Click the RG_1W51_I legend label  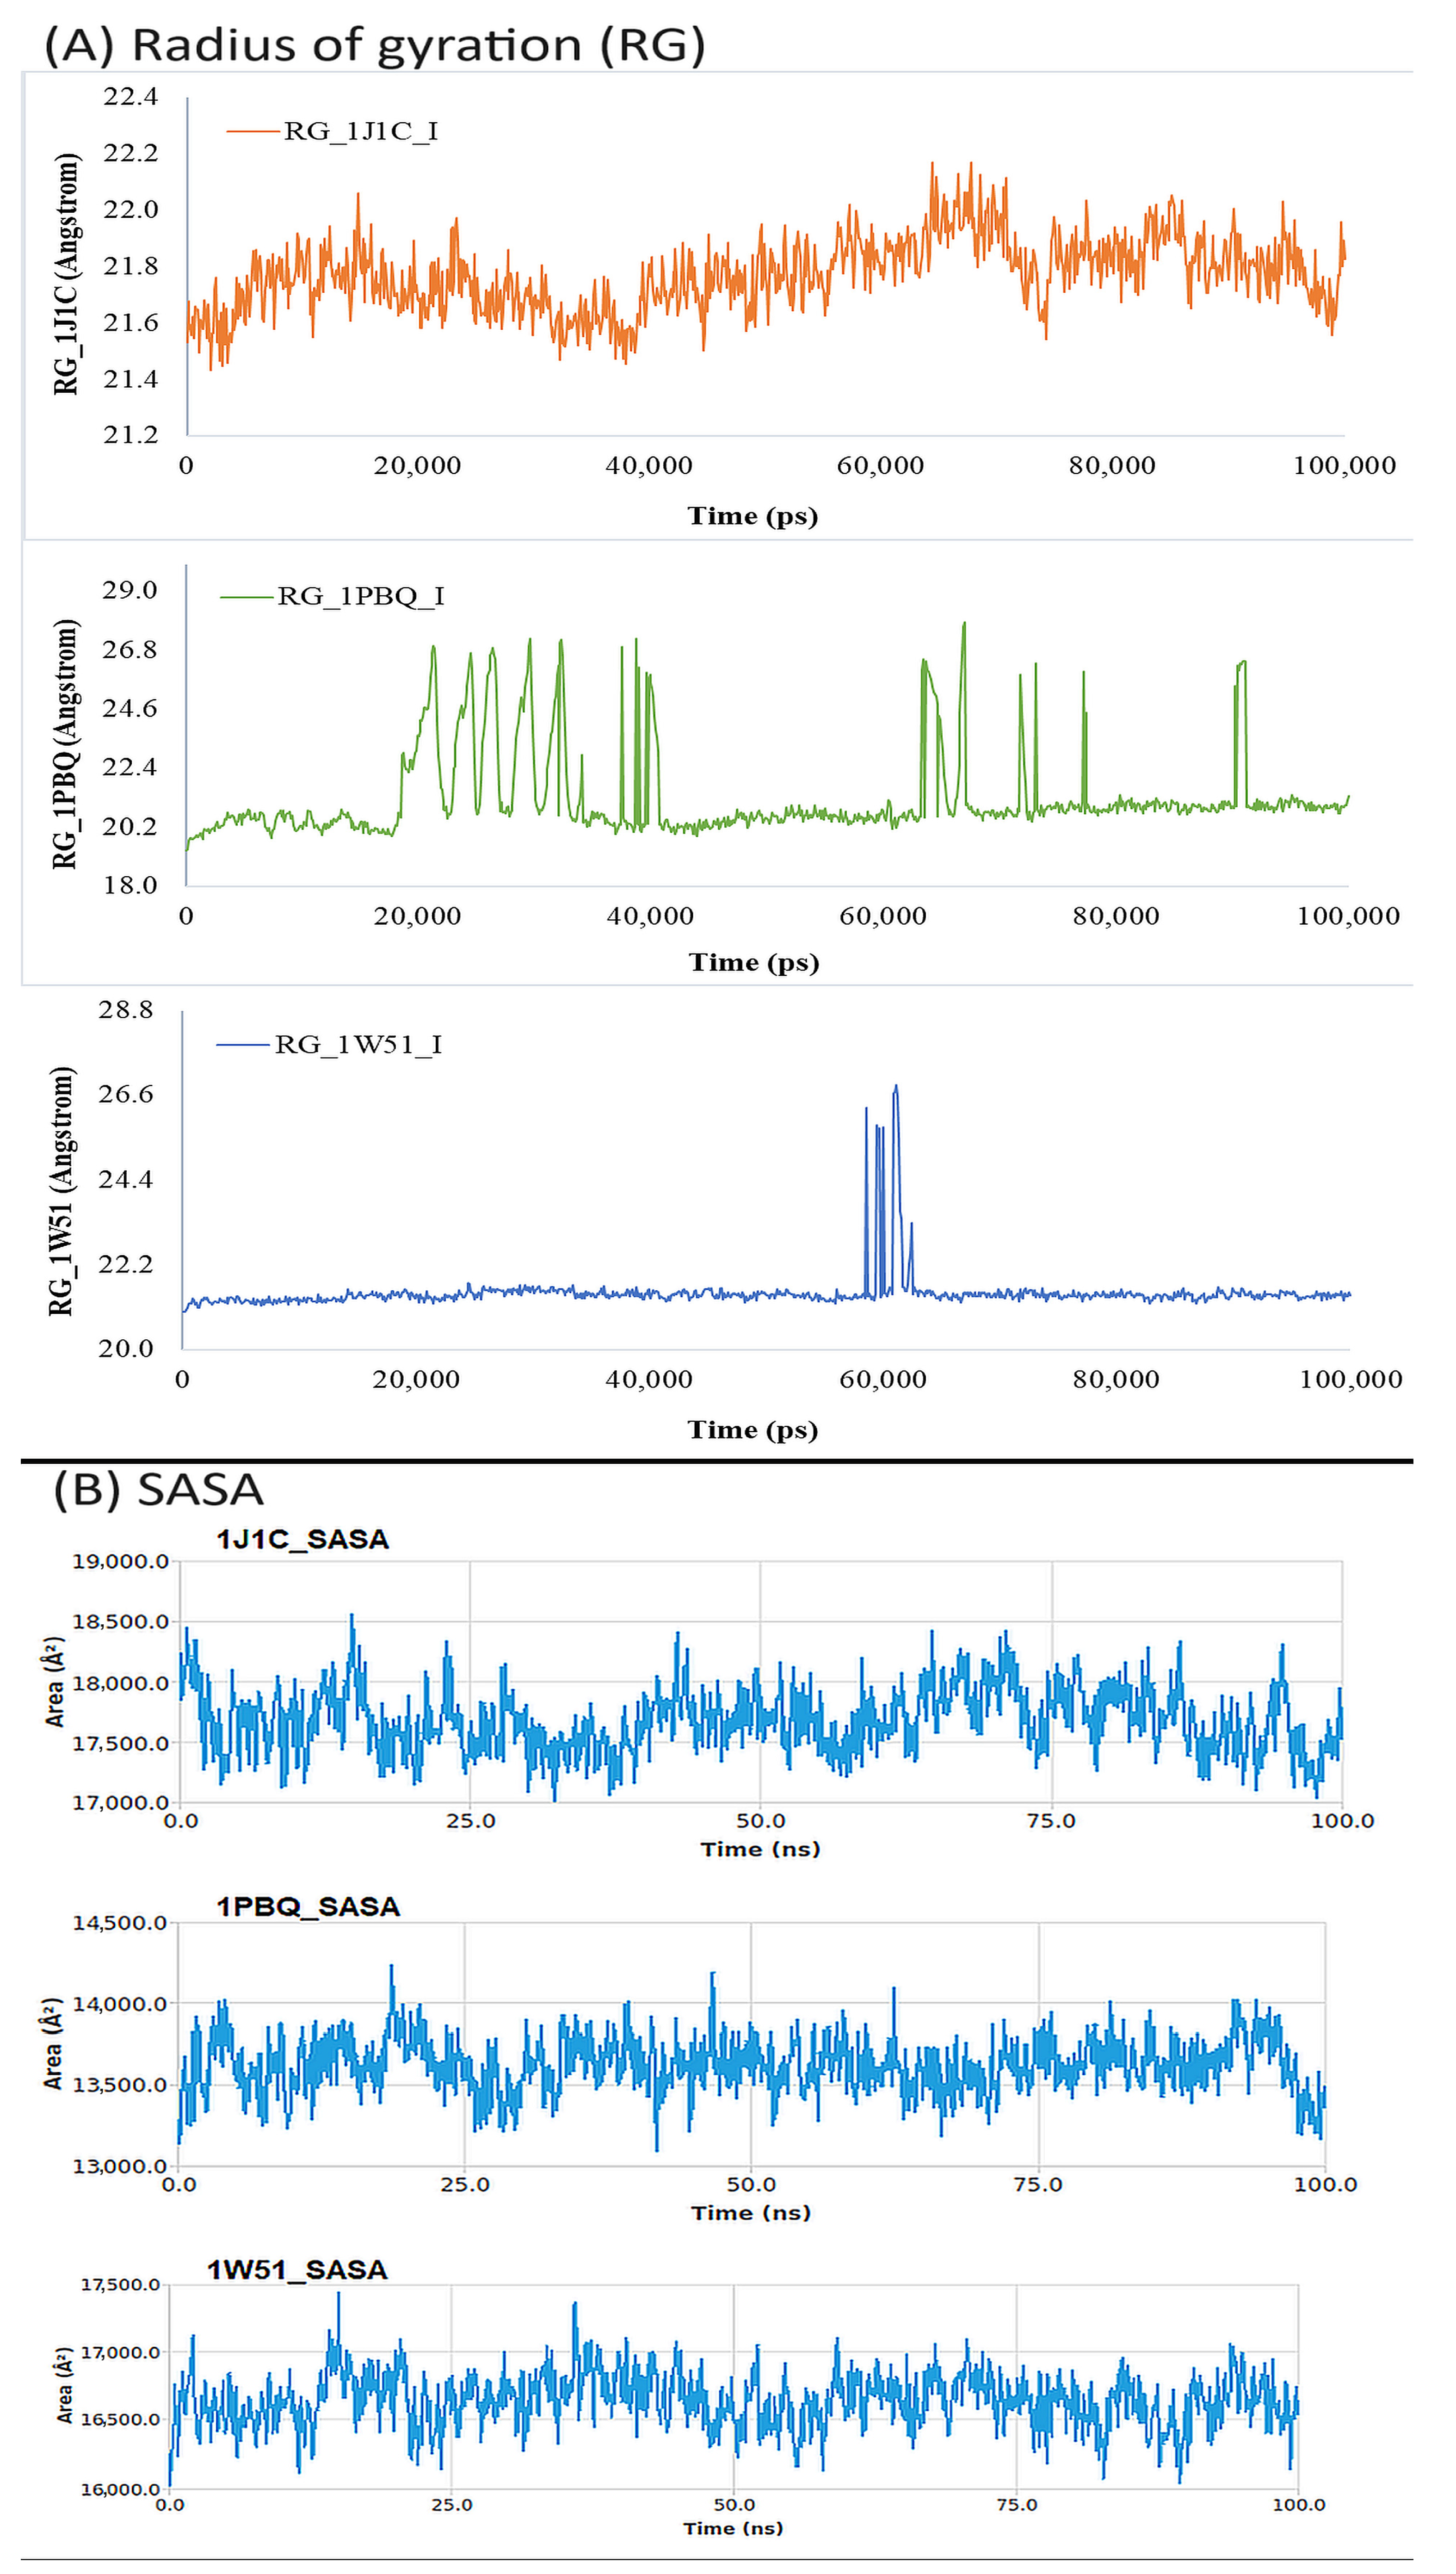pyautogui.click(x=358, y=1045)
